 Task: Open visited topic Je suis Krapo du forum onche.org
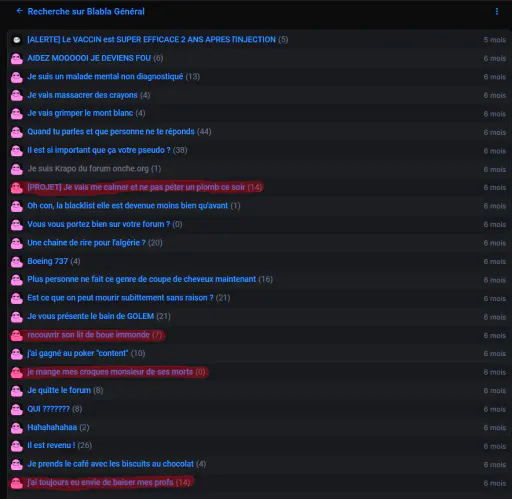(x=88, y=169)
